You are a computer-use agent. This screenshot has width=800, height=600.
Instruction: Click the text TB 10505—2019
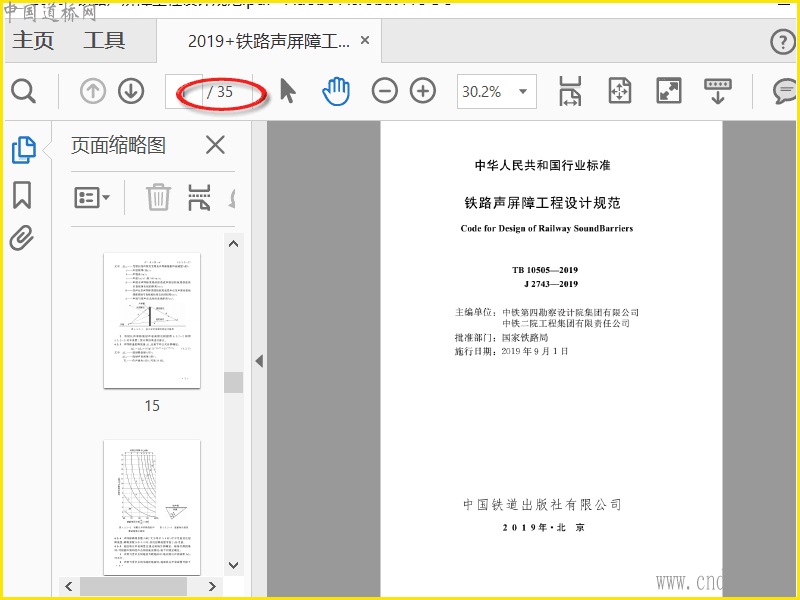click(x=545, y=270)
